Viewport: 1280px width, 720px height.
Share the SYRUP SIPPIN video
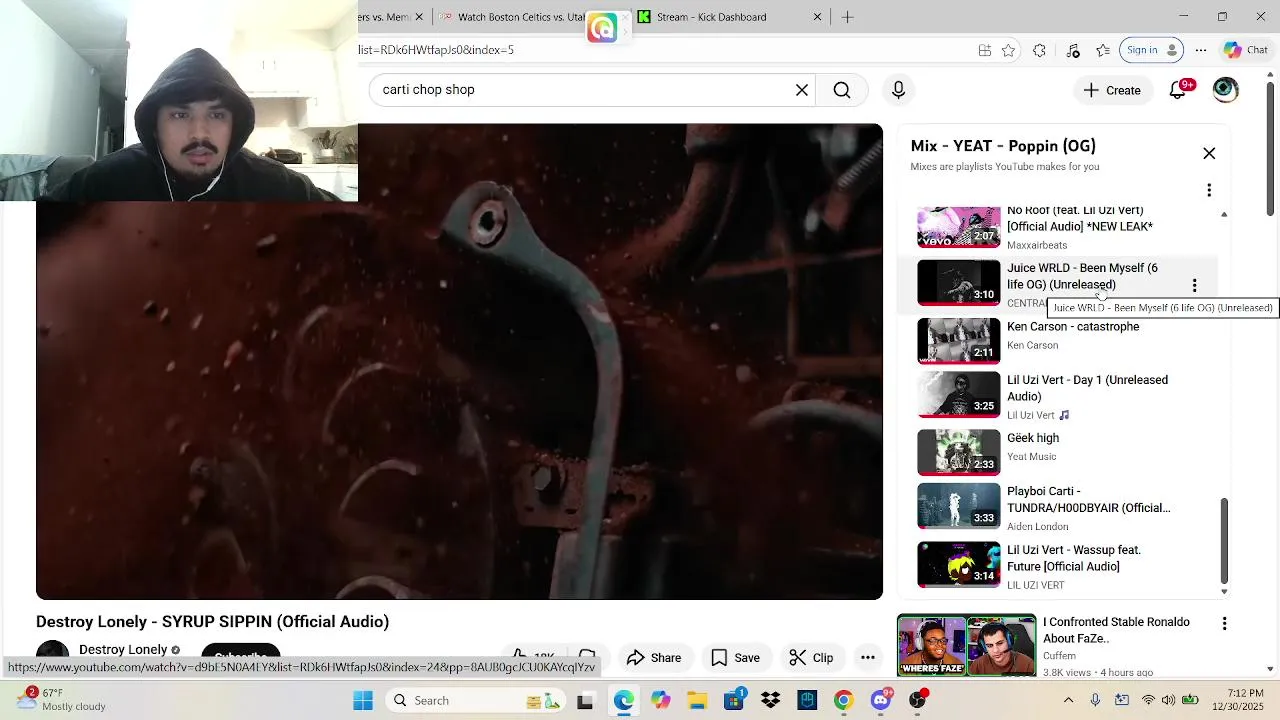click(654, 657)
